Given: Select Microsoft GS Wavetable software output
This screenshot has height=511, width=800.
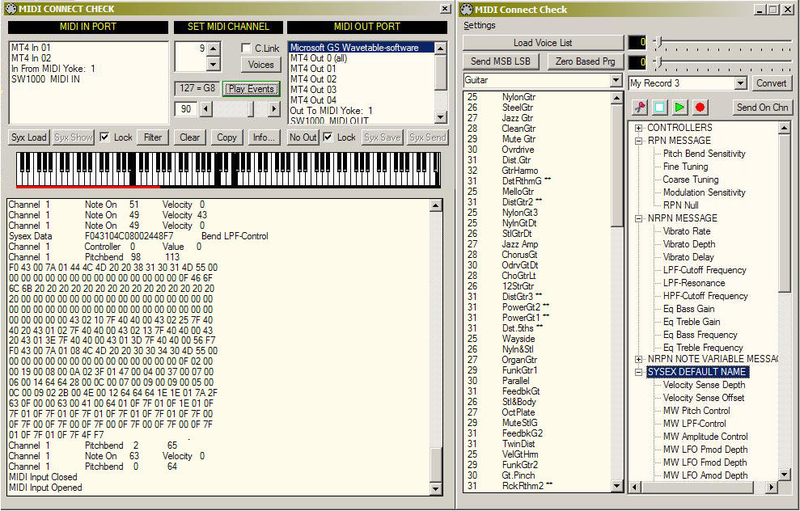Looking at the screenshot, I should click(x=361, y=47).
